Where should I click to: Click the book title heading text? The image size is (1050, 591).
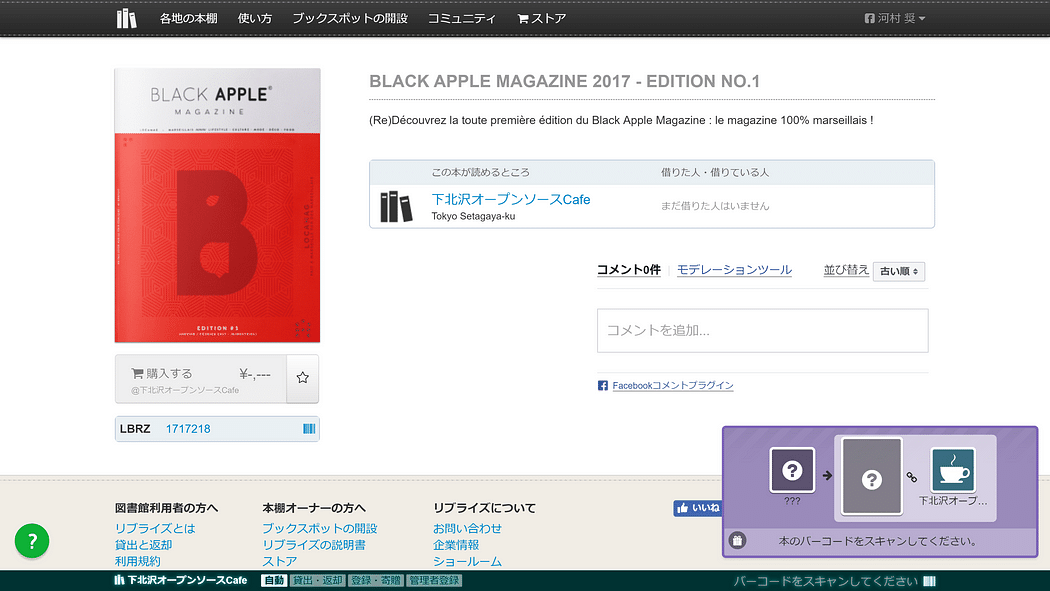[x=565, y=82]
